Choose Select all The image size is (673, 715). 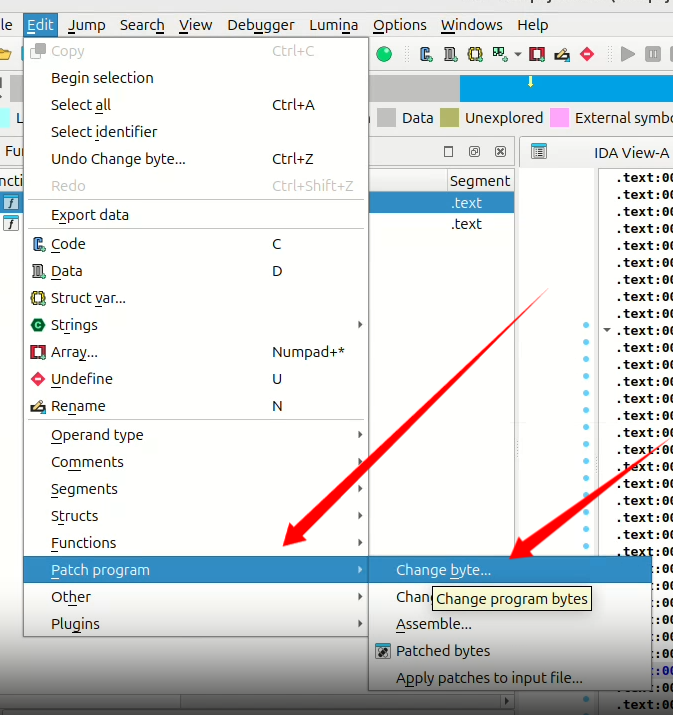pos(196,105)
